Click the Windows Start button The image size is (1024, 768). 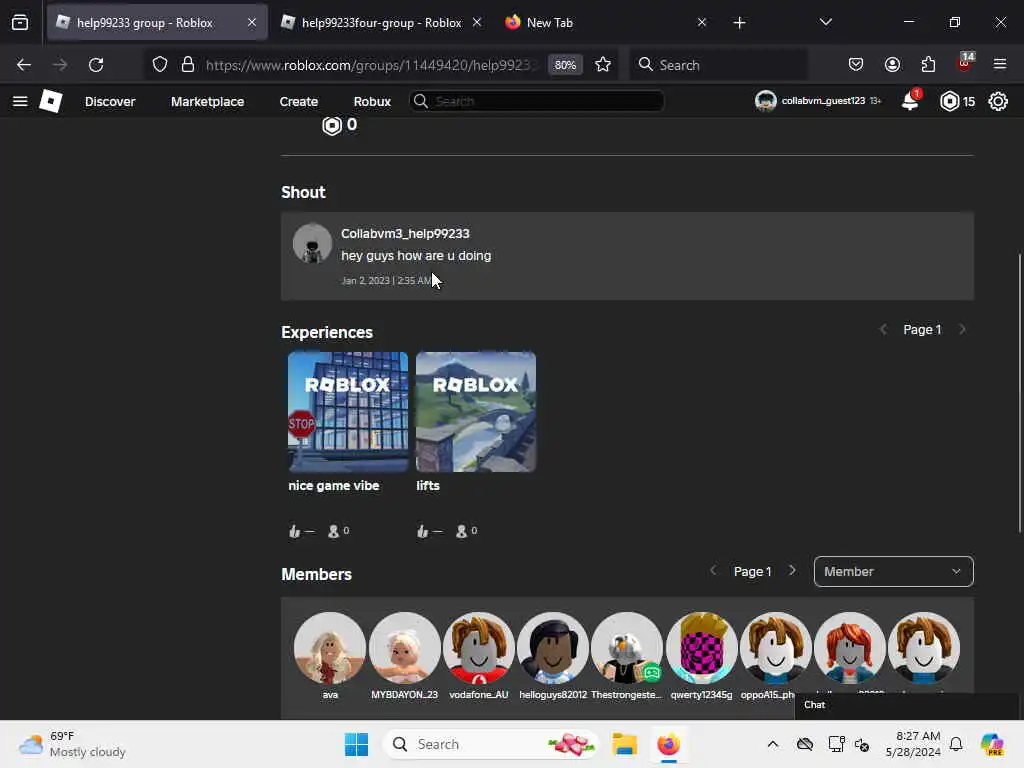[x=357, y=744]
